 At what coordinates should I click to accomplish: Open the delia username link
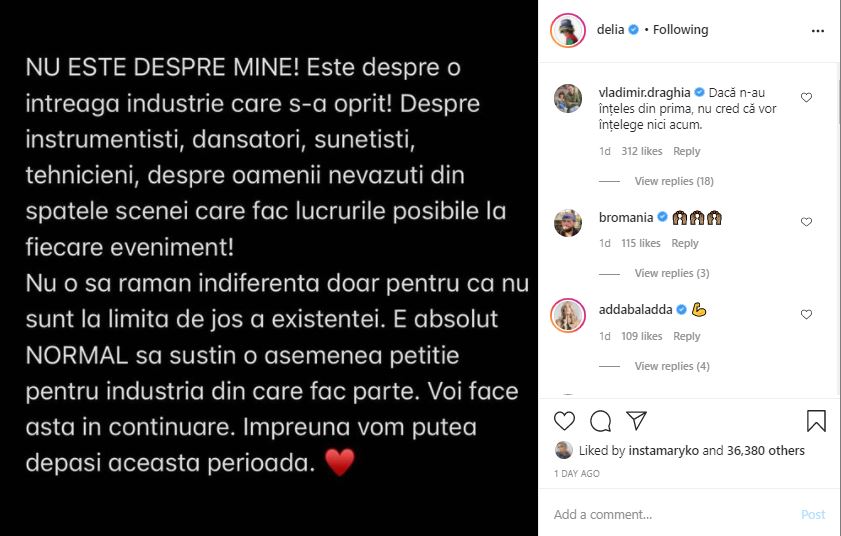pyautogui.click(x=611, y=30)
